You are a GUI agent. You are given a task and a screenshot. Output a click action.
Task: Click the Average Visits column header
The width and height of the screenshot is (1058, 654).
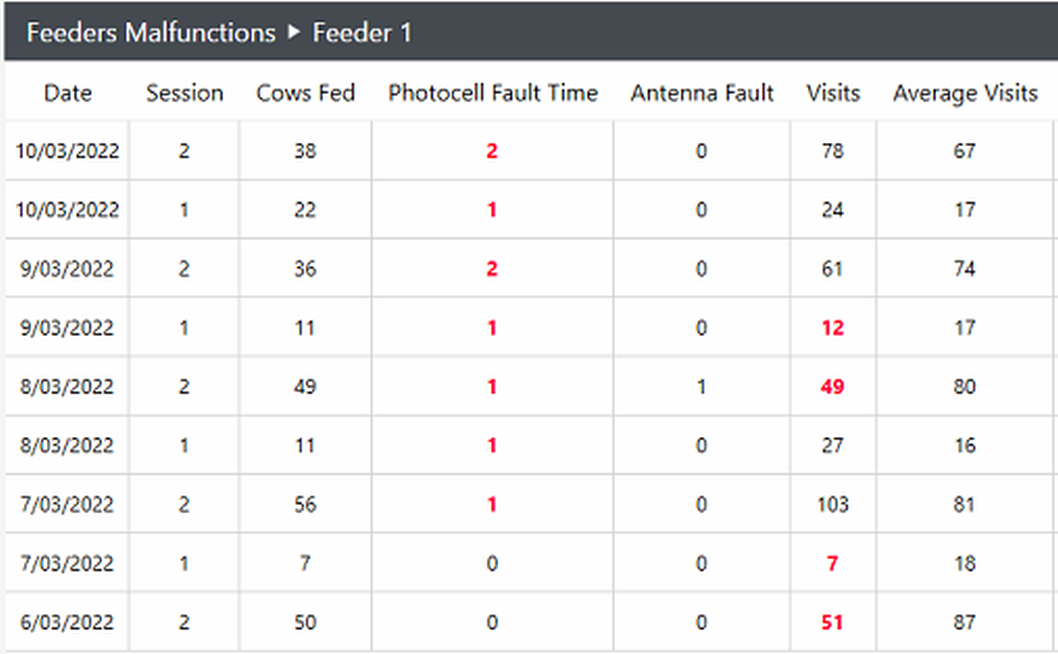coord(965,93)
